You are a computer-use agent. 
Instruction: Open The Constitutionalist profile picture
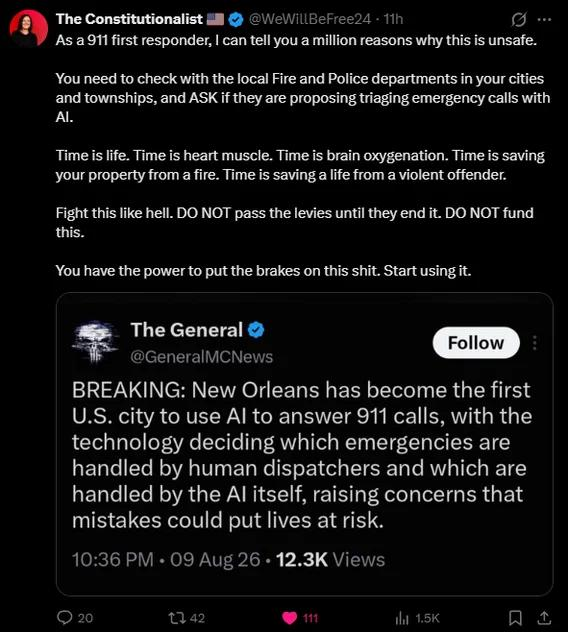[28, 29]
